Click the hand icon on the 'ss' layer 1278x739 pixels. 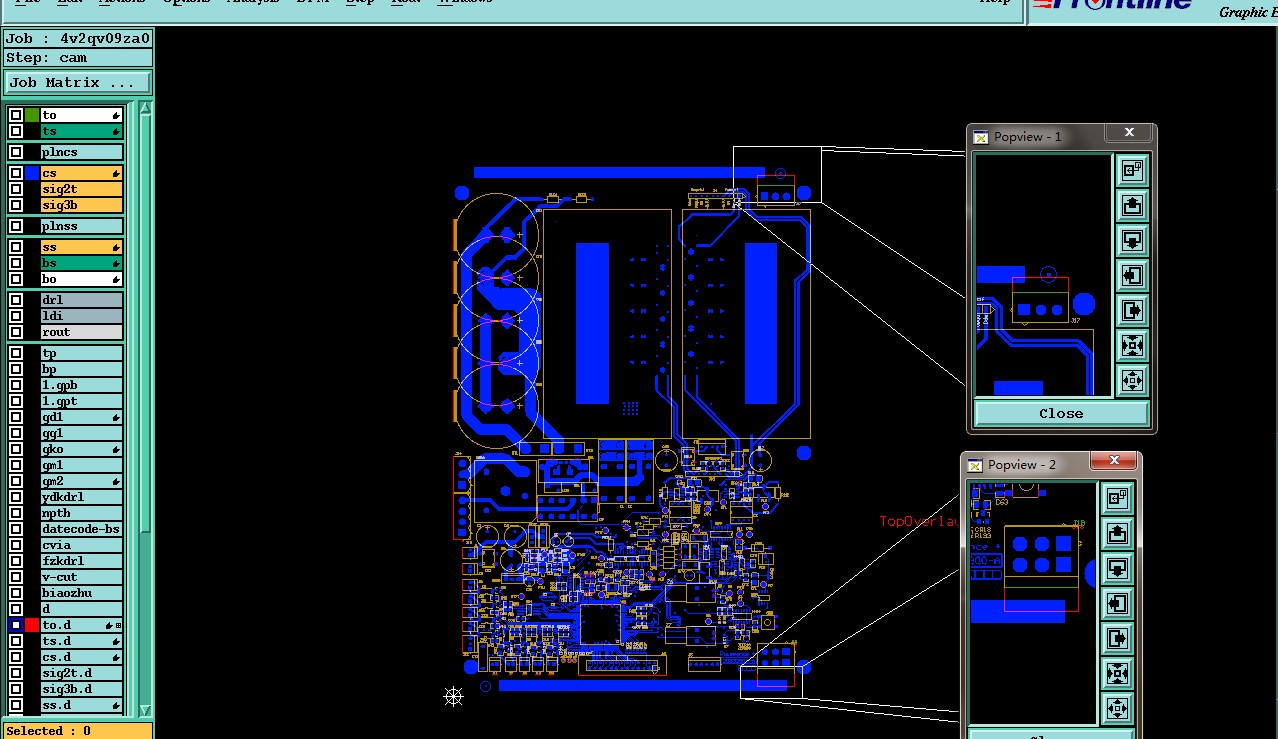click(x=116, y=247)
